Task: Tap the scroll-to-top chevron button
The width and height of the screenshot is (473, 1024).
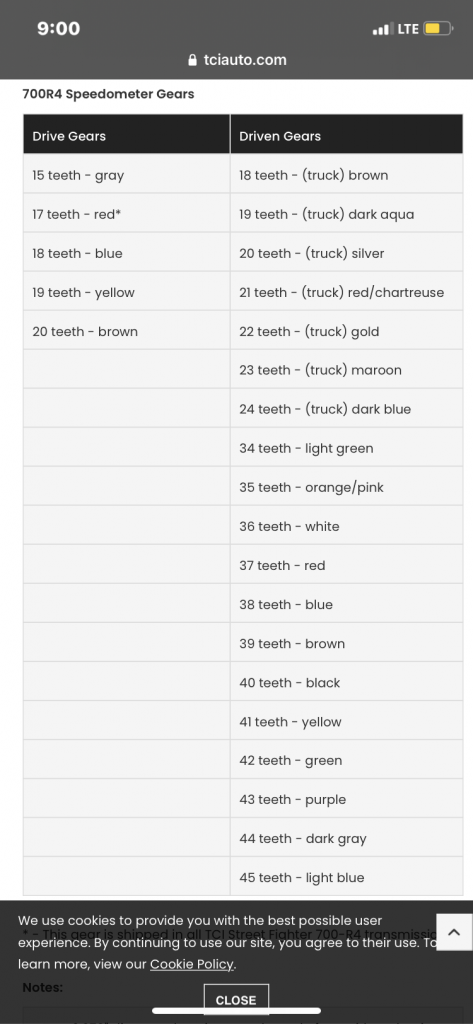Action: 454,932
